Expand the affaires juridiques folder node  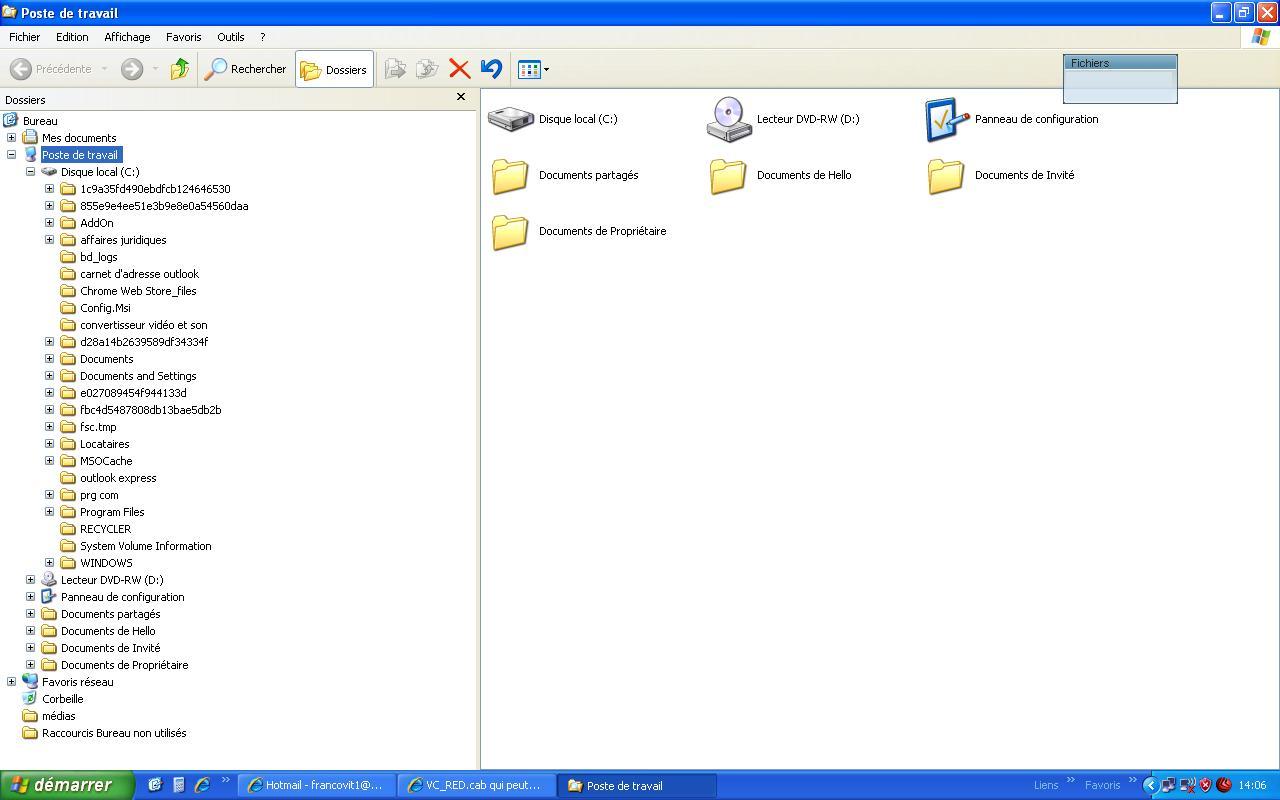coord(49,240)
